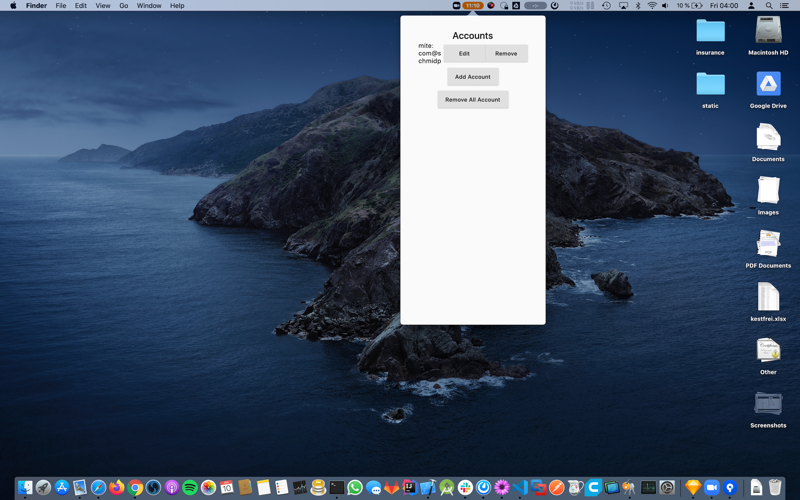
Task: Open Spotlight search magnifier in menu bar
Action: [768, 6]
